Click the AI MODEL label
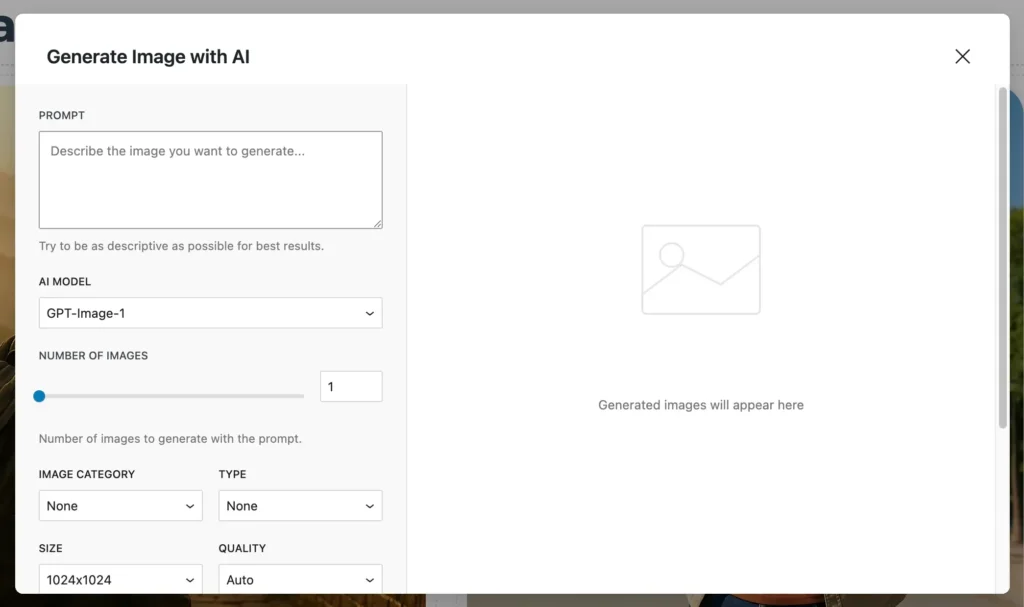 click(x=65, y=282)
